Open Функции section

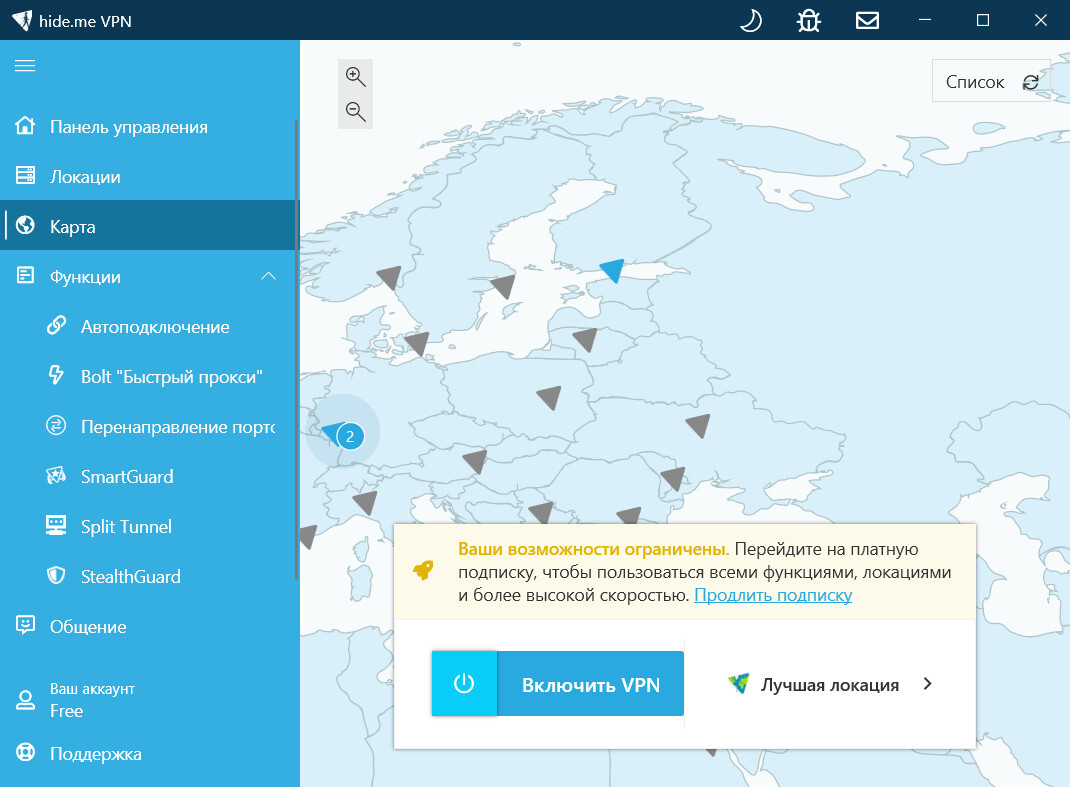[149, 276]
